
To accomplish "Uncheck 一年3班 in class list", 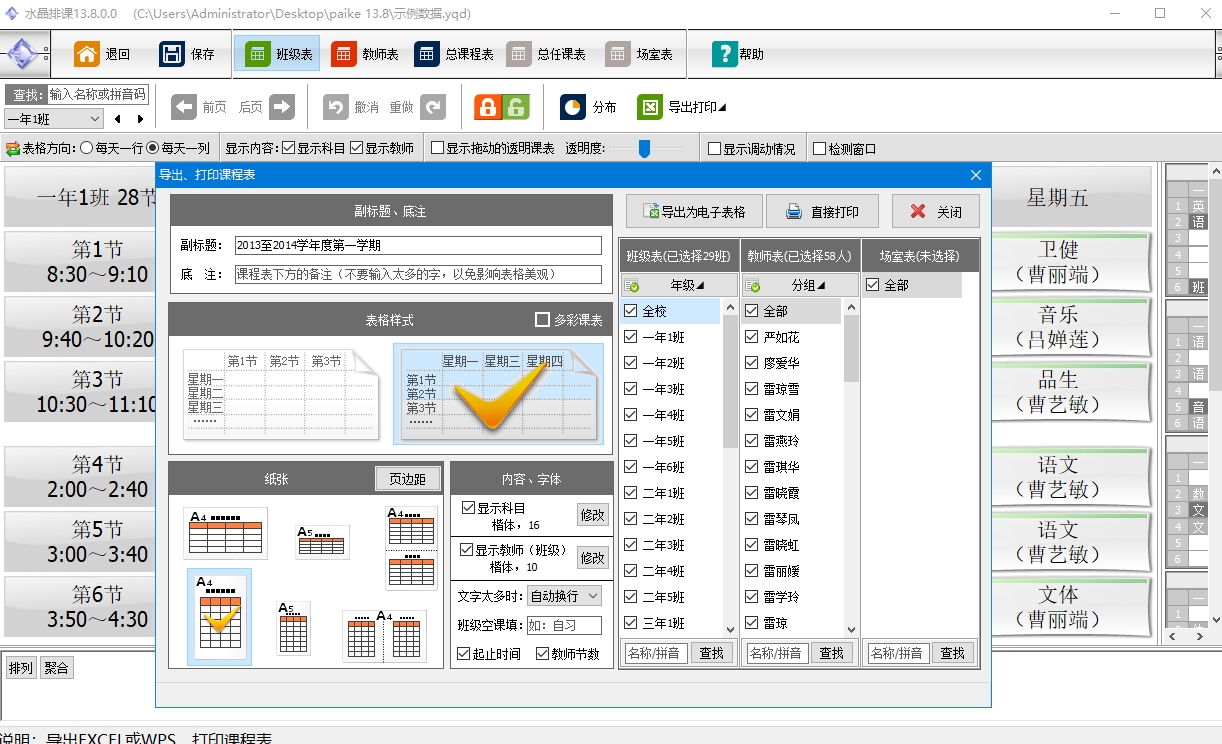I will pos(630,389).
